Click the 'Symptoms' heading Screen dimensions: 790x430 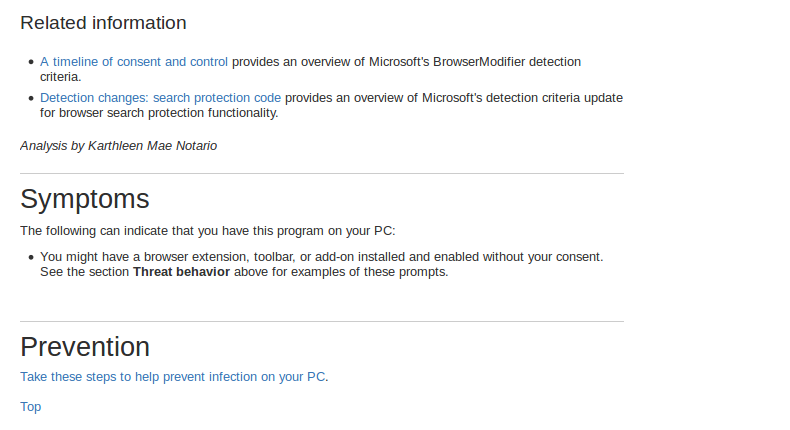[x=85, y=199]
